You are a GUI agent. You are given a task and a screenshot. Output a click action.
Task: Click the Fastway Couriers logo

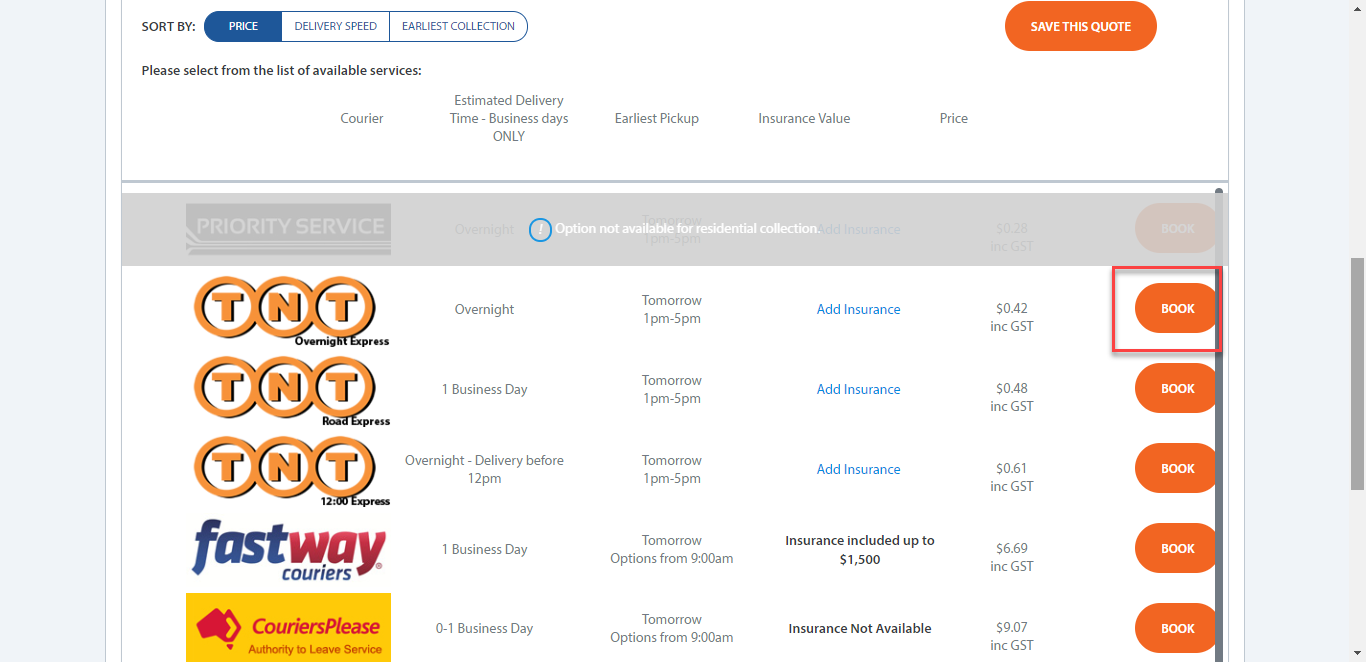(x=287, y=548)
